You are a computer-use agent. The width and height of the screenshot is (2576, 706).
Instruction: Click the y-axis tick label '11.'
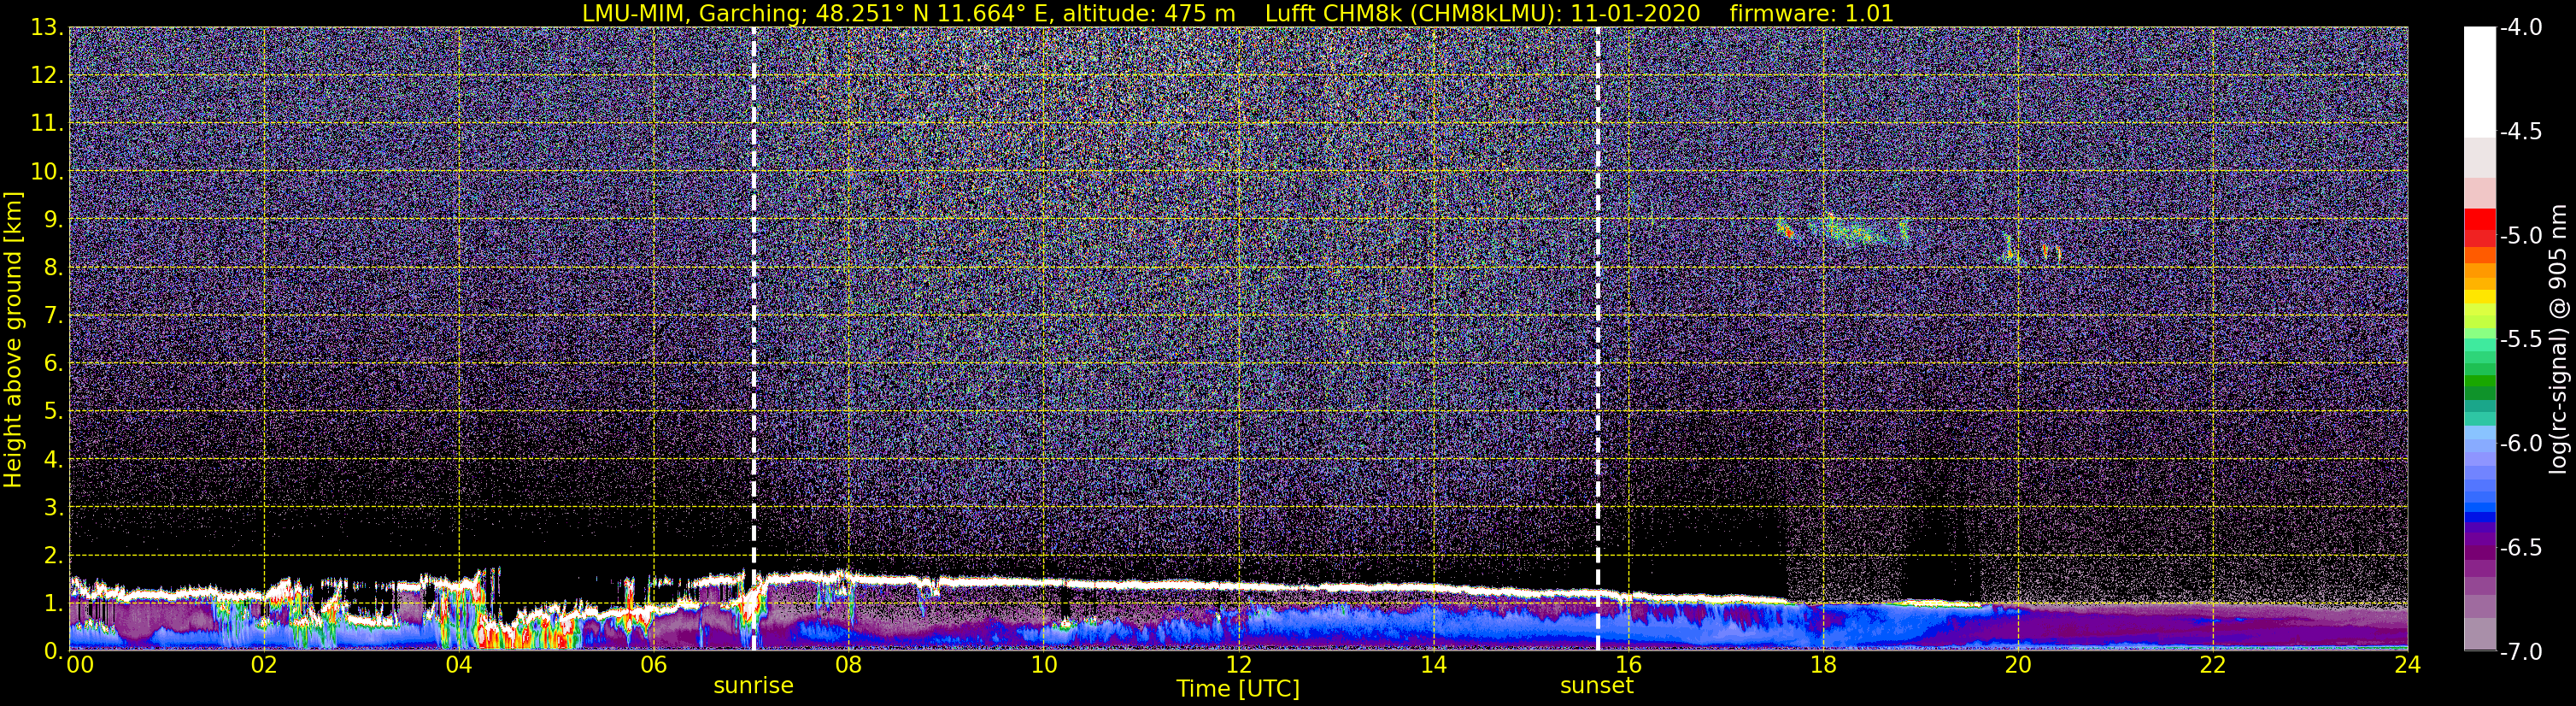click(47, 124)
